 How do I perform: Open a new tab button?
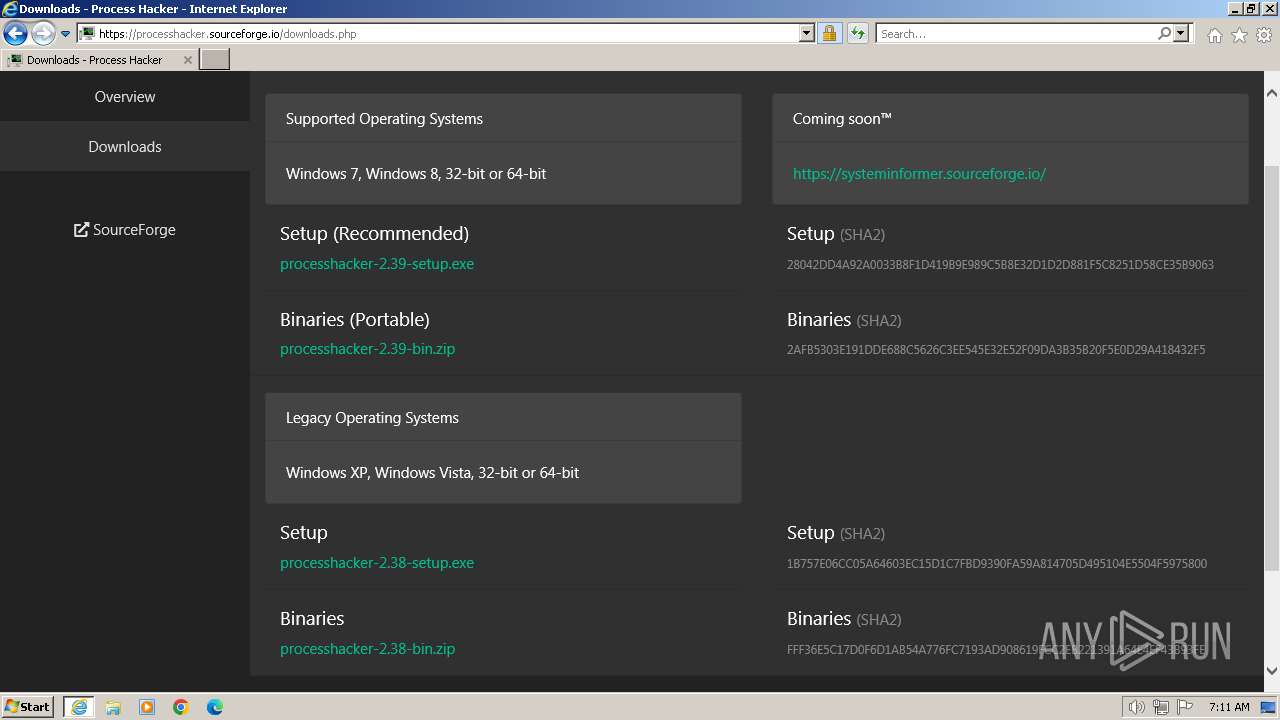(215, 60)
